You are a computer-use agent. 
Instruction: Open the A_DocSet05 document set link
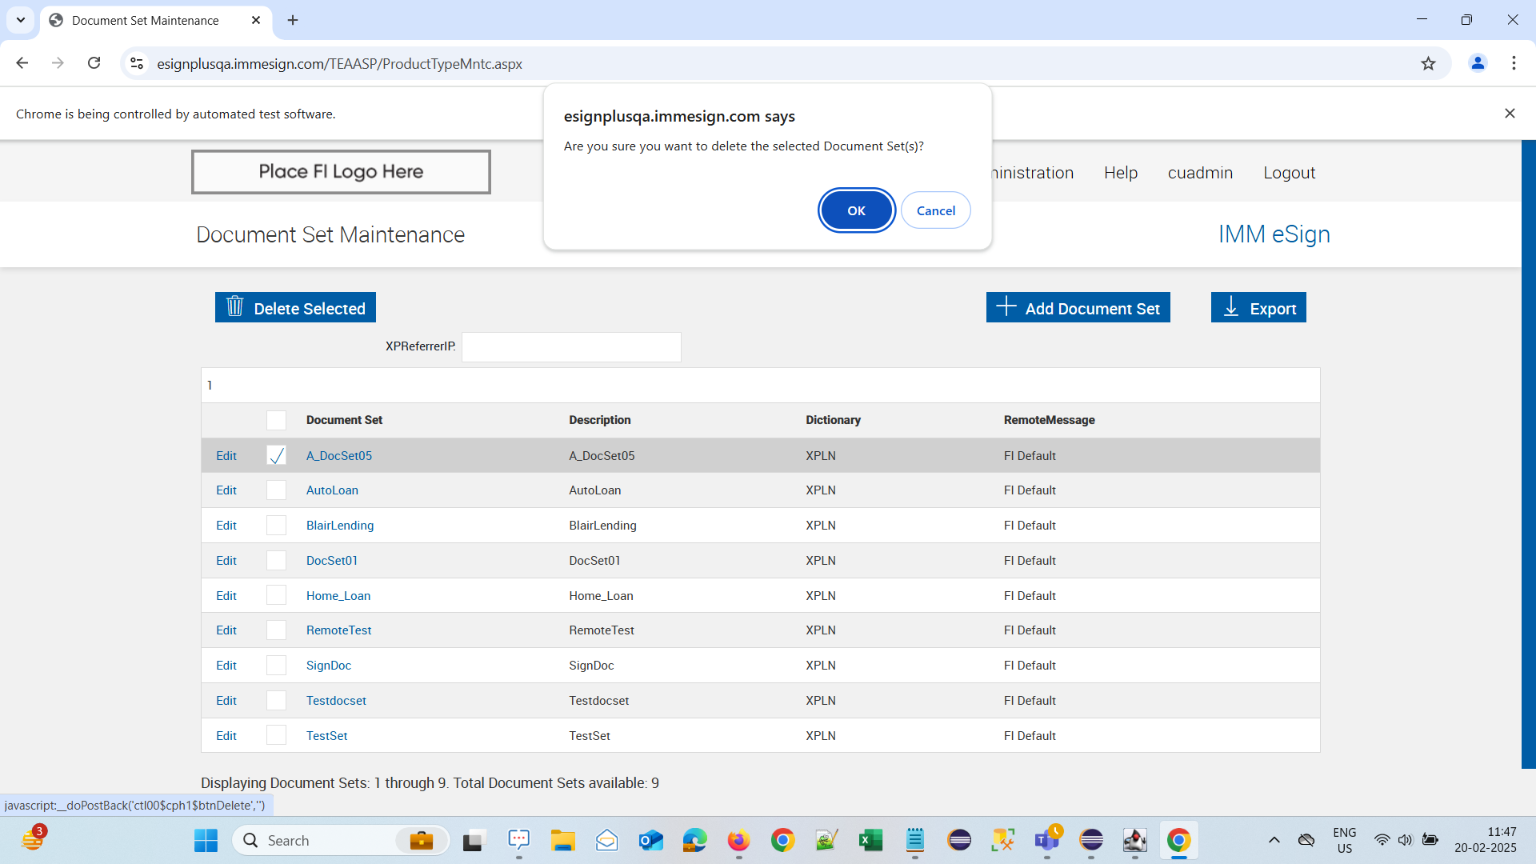coord(339,455)
